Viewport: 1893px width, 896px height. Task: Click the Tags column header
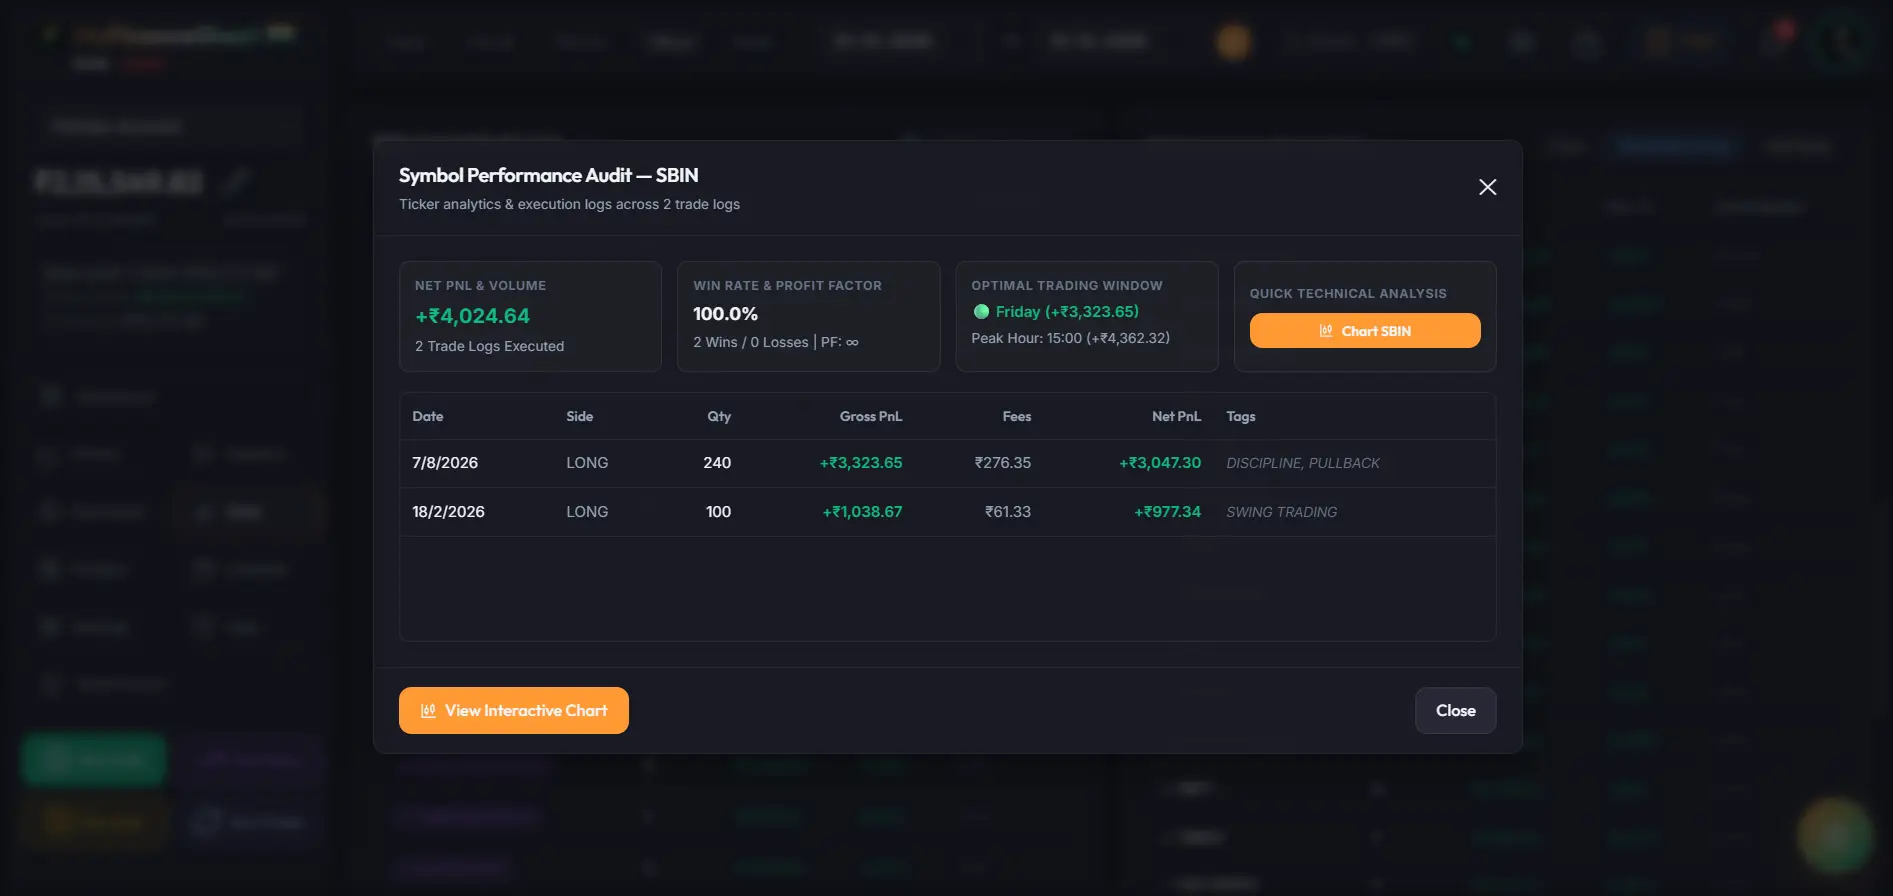coord(1241,416)
